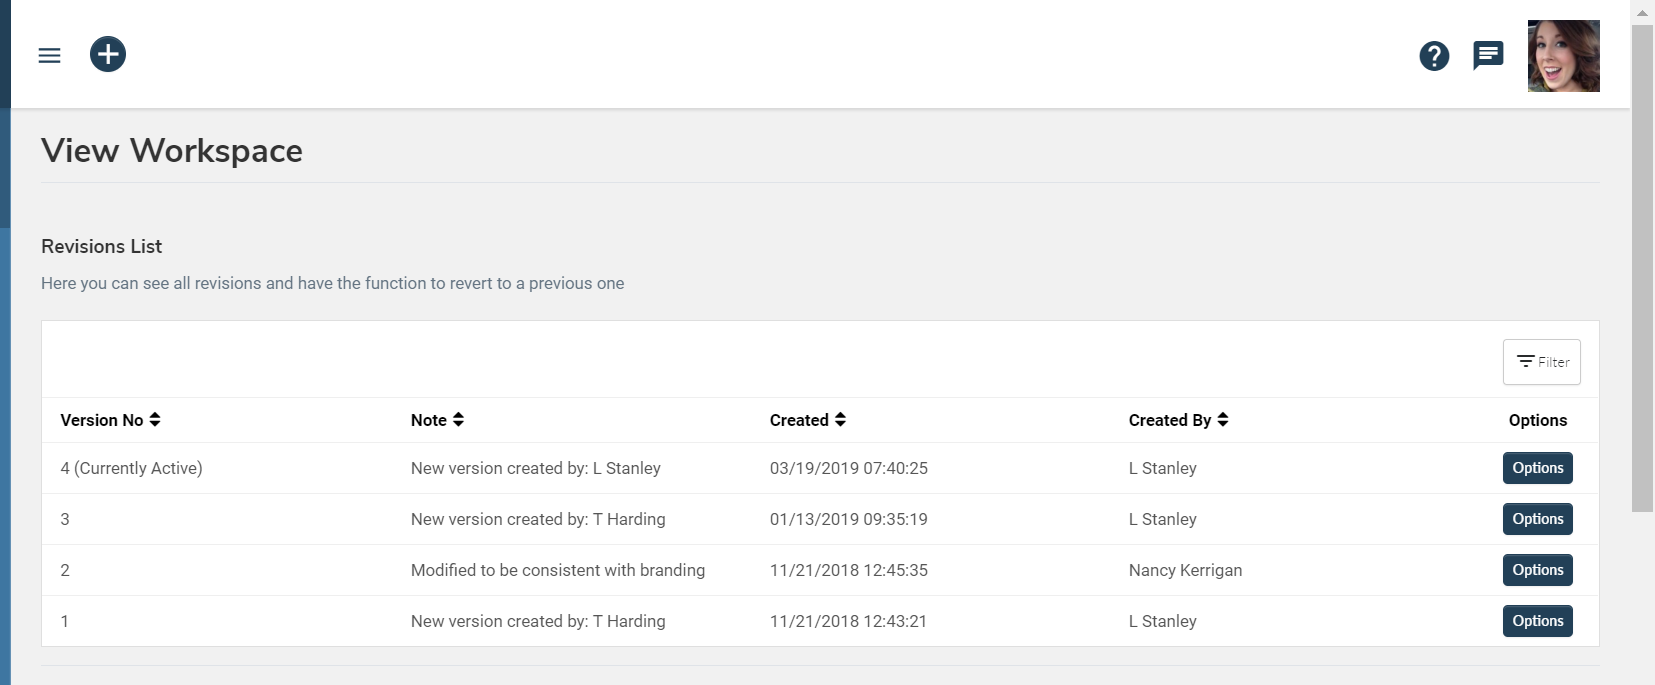Click the plus add-new icon

[108, 54]
